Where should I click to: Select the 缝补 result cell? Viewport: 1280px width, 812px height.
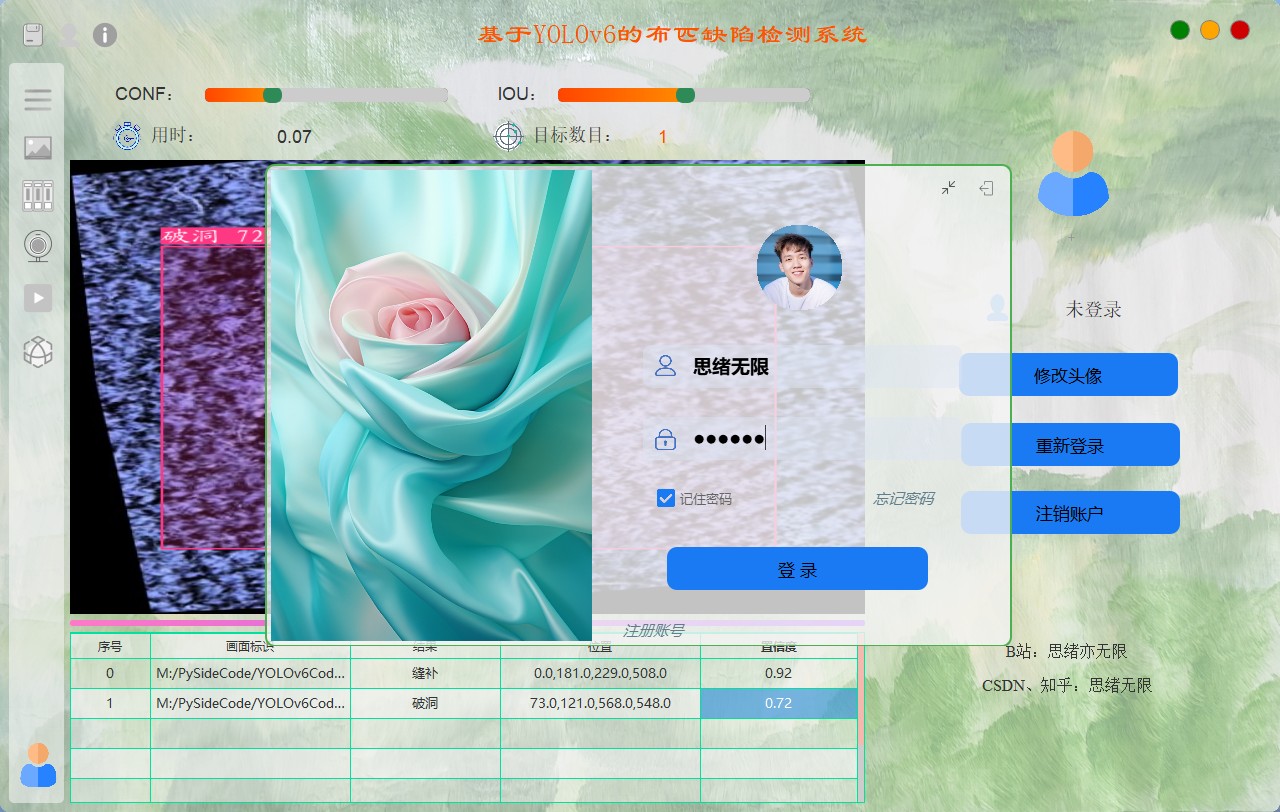pyautogui.click(x=425, y=674)
